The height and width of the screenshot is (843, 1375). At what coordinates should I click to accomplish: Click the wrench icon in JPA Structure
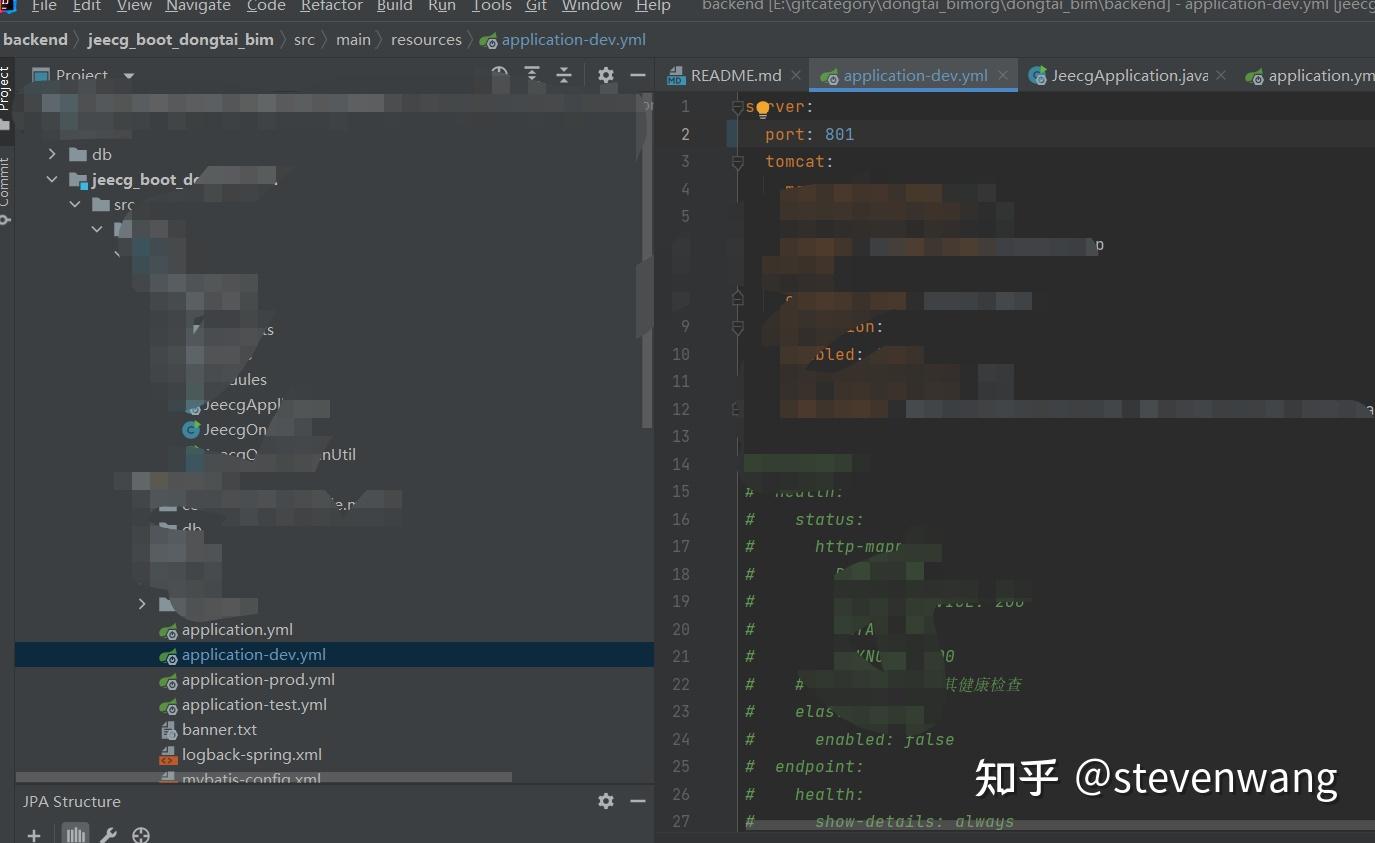coord(109,835)
